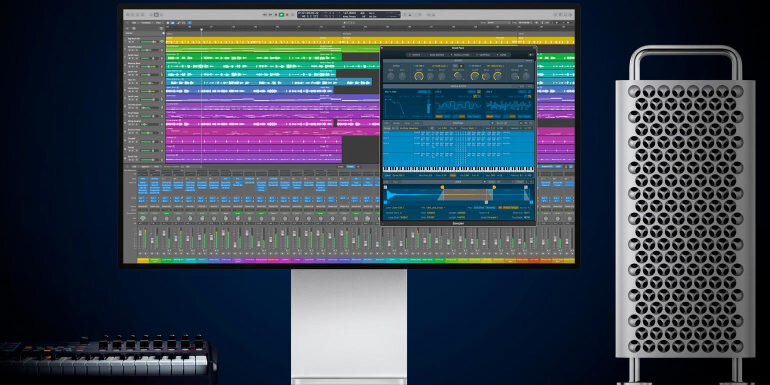Click the Sampler name at window bottom
Image resolution: width=770 pixels, height=385 pixels.
(x=458, y=223)
